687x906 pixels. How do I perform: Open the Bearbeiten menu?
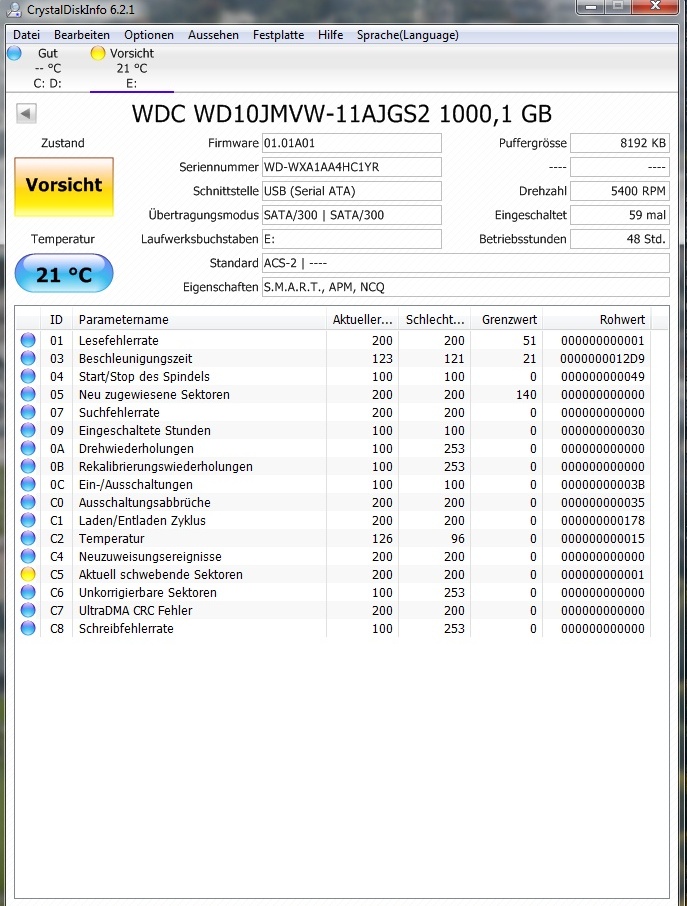coord(81,35)
